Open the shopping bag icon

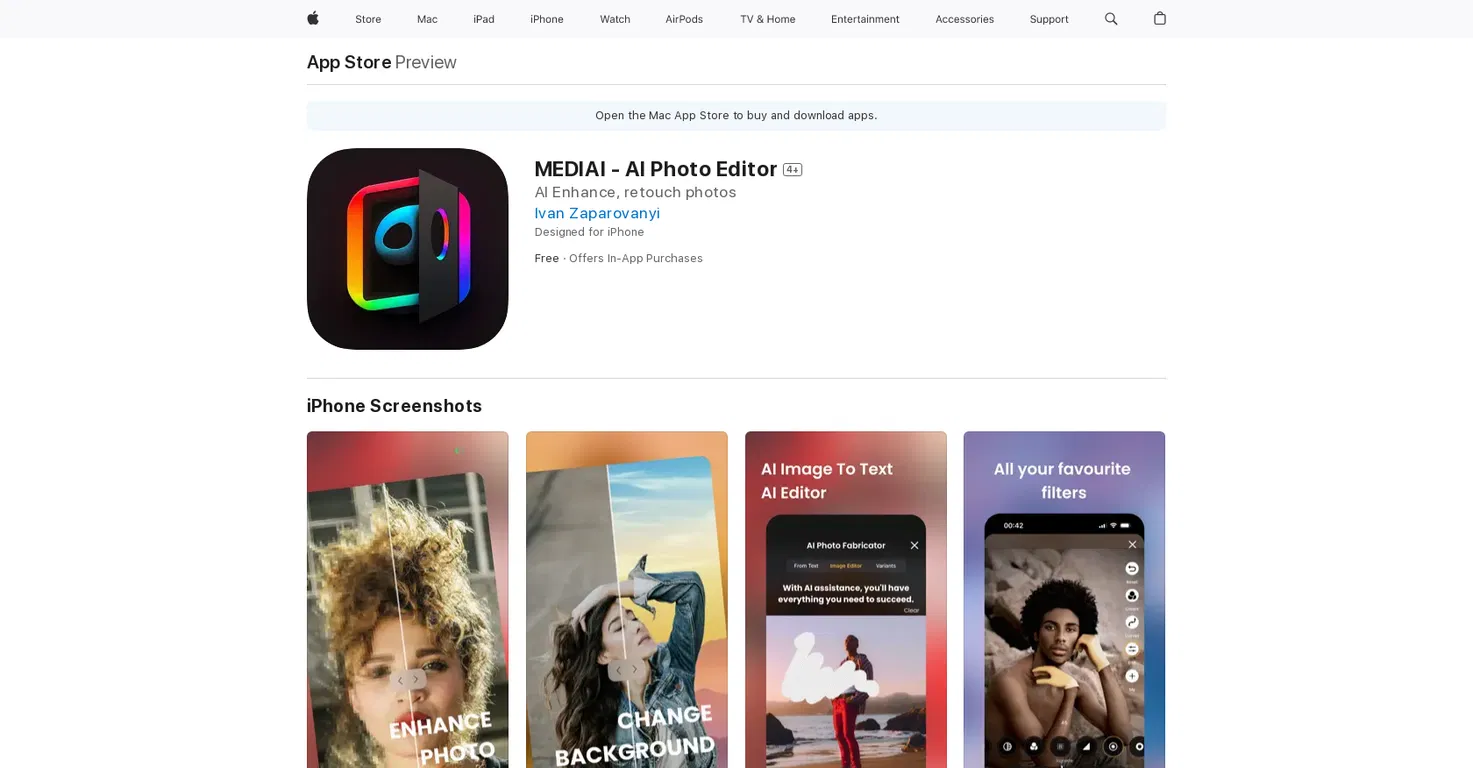pyautogui.click(x=1160, y=18)
